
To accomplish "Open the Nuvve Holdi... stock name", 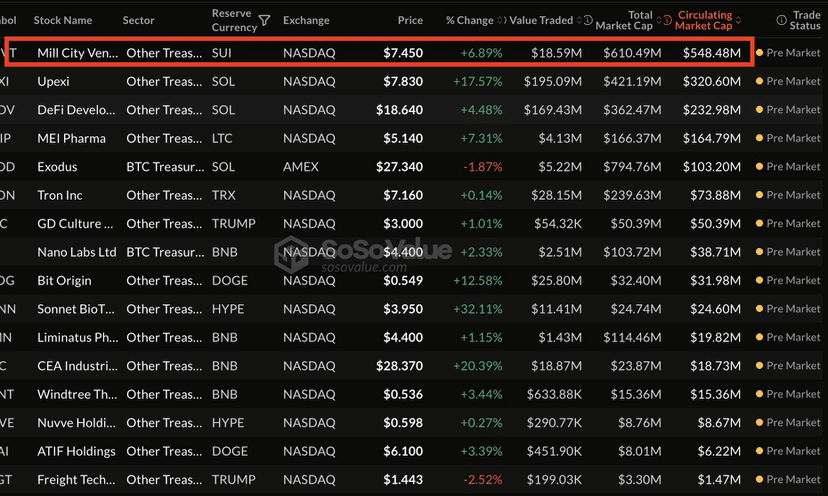I will point(76,423).
